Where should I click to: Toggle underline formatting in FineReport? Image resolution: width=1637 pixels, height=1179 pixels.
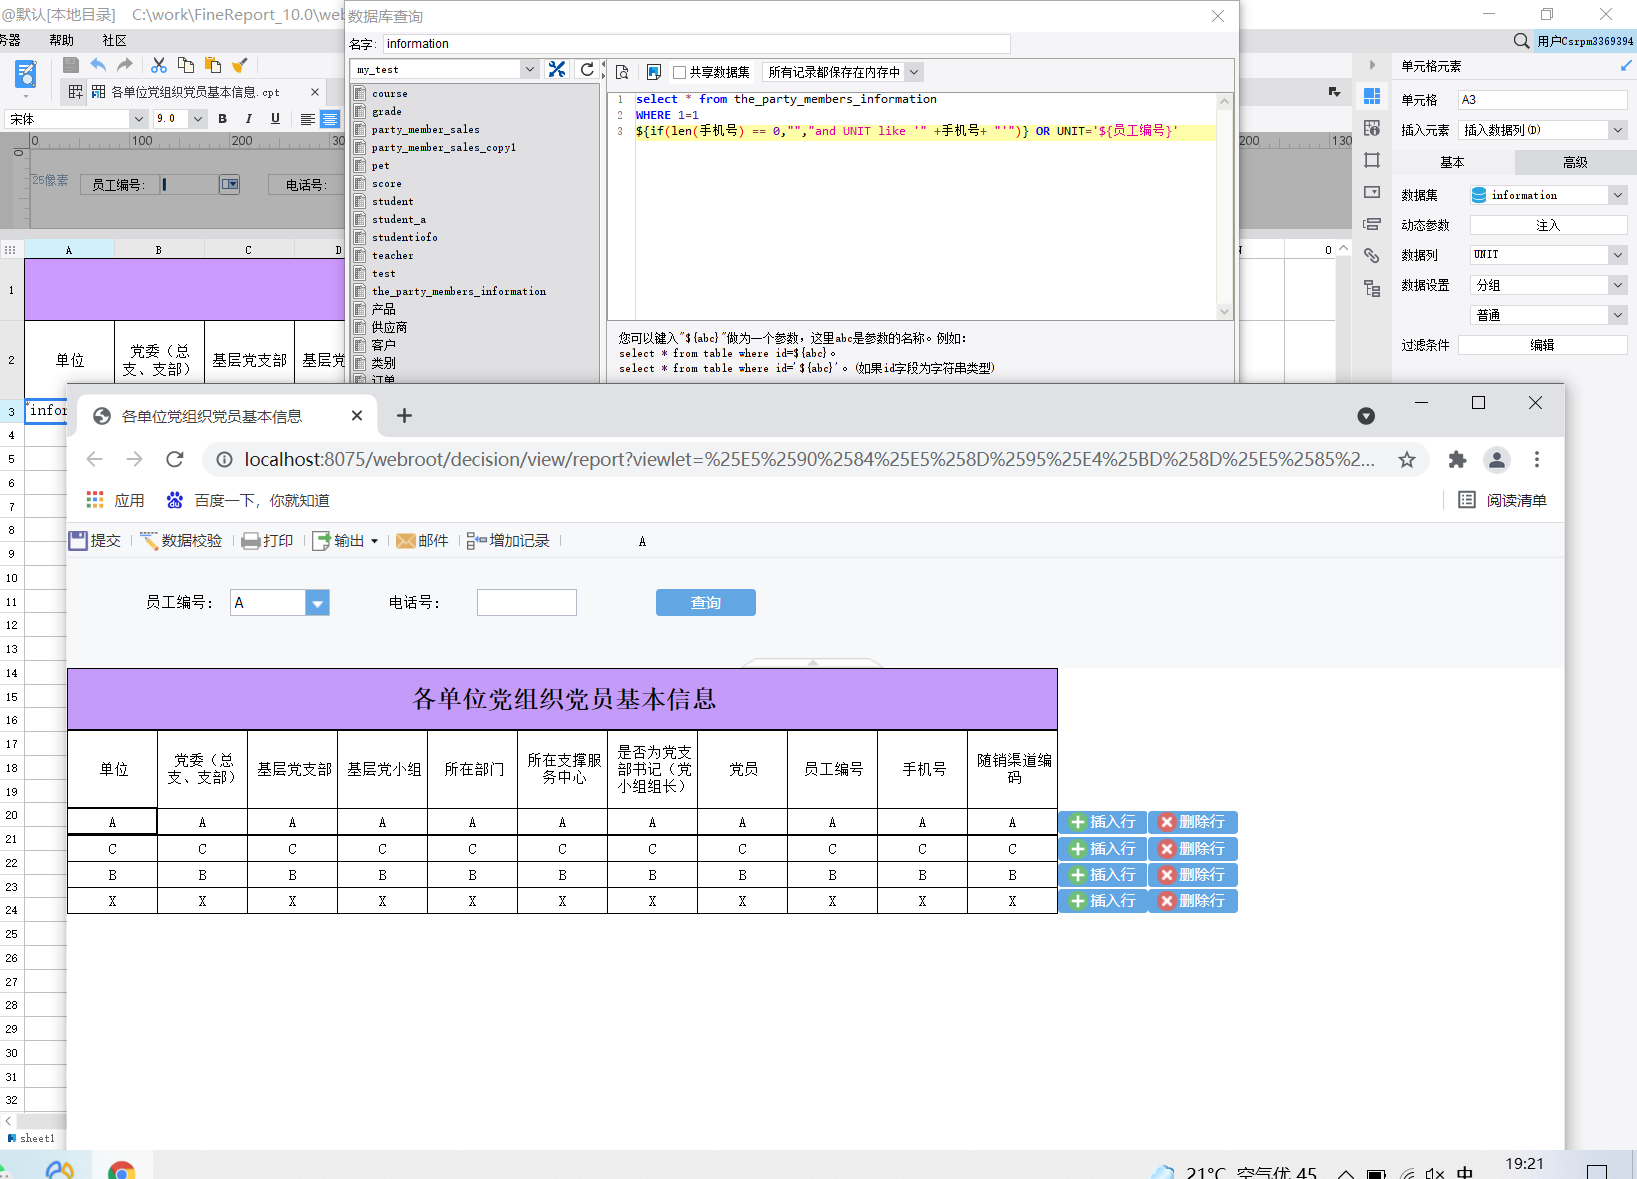[276, 119]
